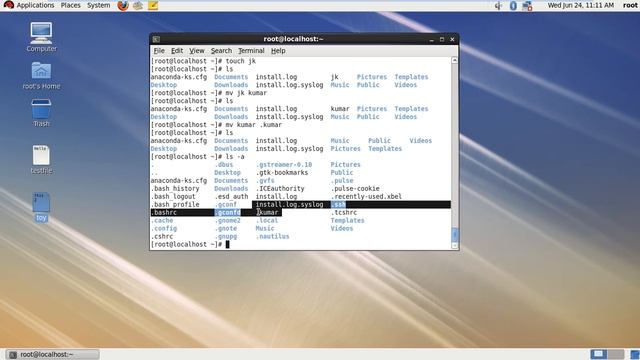This screenshot has width=640, height=360.
Task: Click the terminal title bar text
Action: coord(293,39)
